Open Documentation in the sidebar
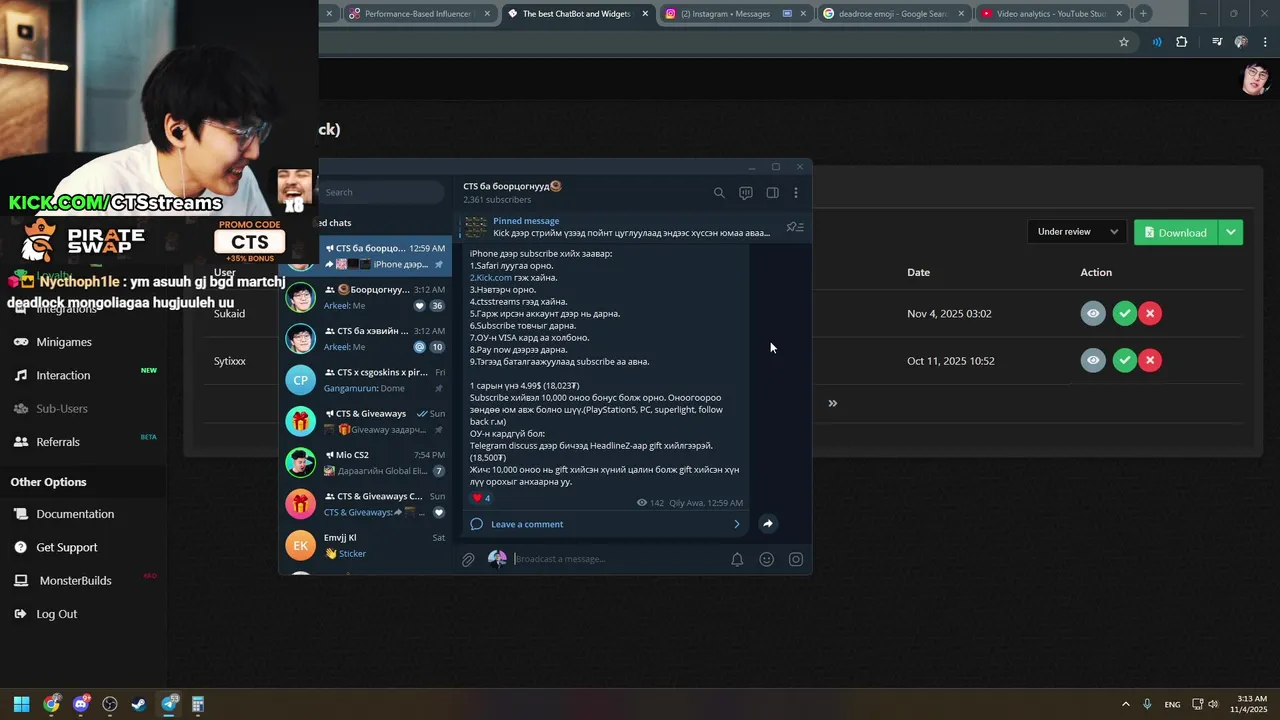 click(x=75, y=514)
